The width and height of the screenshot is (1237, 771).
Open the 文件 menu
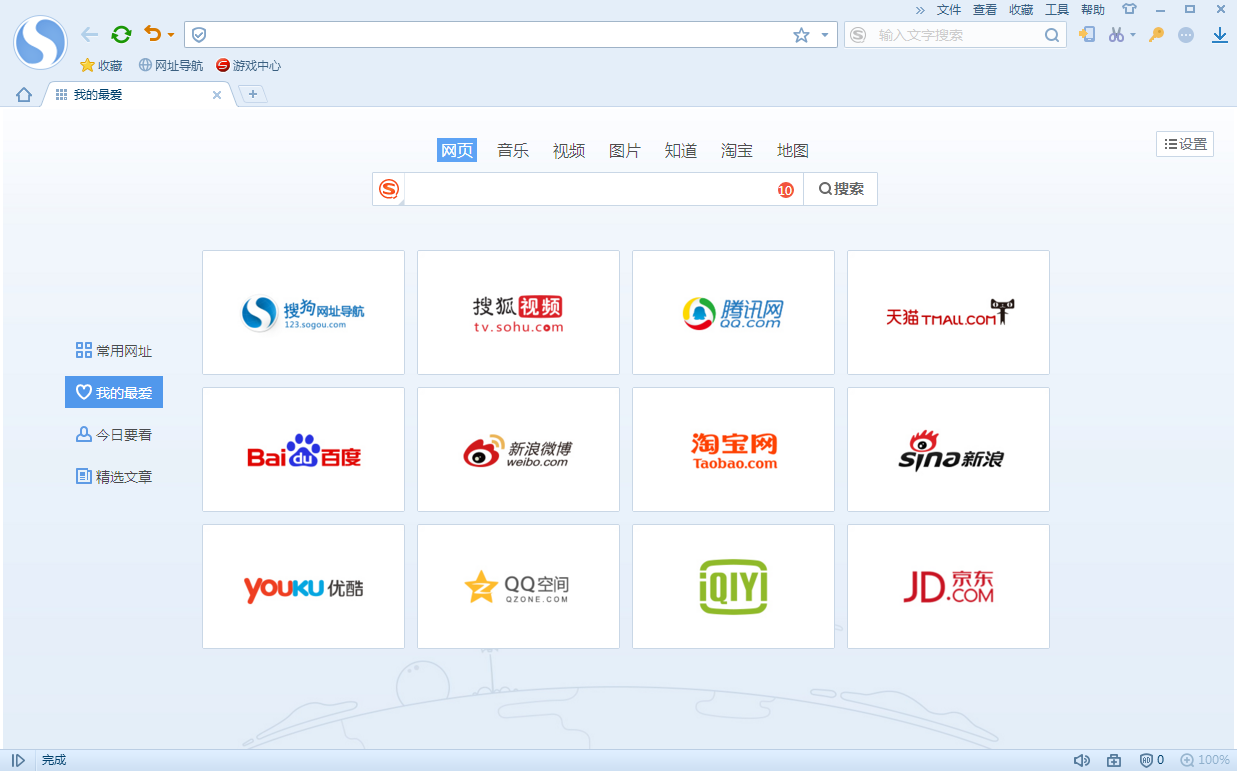pyautogui.click(x=949, y=10)
